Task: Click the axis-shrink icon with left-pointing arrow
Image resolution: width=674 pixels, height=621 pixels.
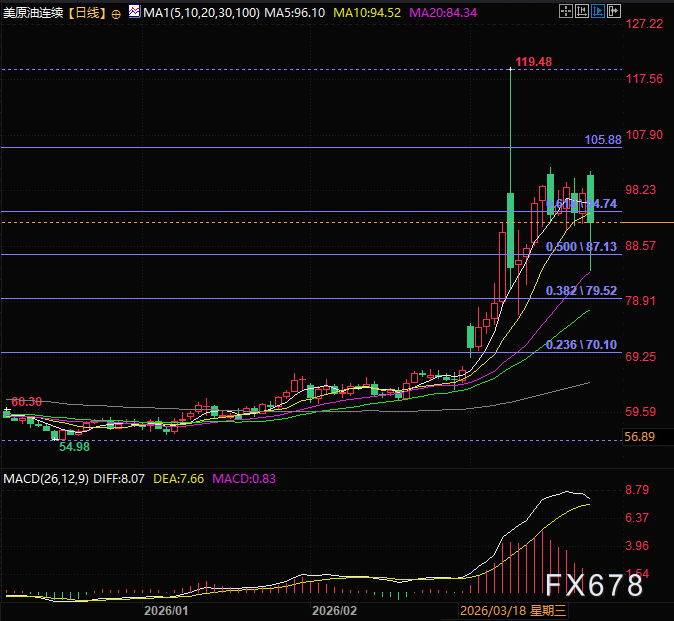Action: coord(582,12)
